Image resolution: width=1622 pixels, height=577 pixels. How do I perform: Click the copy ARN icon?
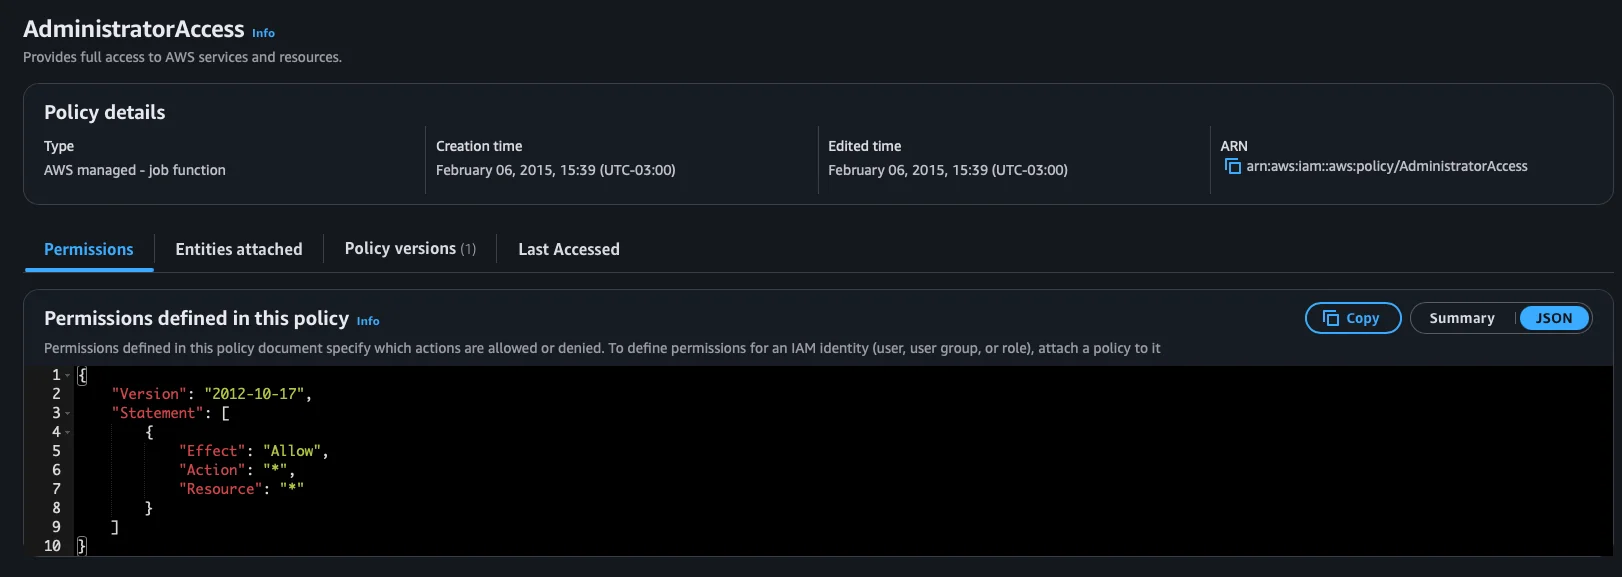click(1232, 166)
